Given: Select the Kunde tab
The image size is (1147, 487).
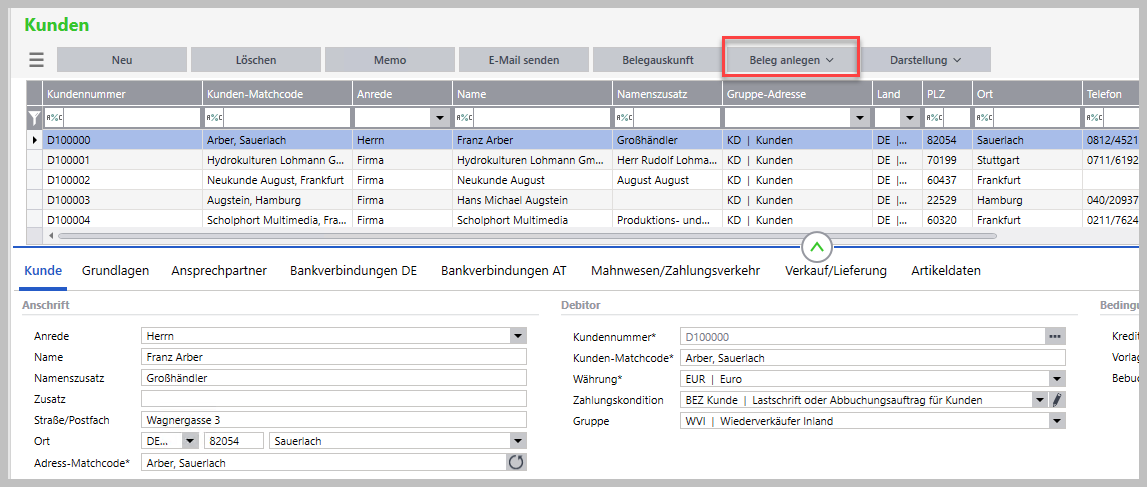Looking at the screenshot, I should pos(43,271).
